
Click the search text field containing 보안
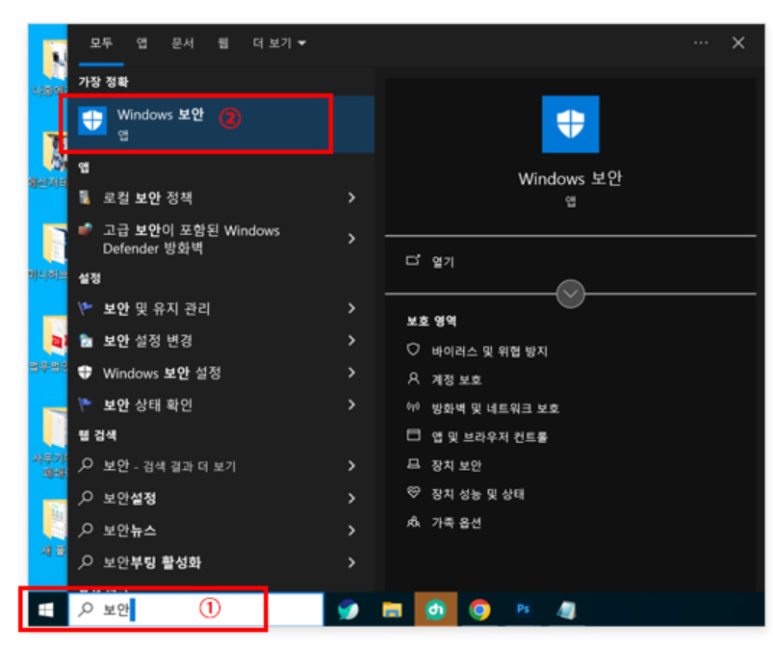[x=196, y=610]
